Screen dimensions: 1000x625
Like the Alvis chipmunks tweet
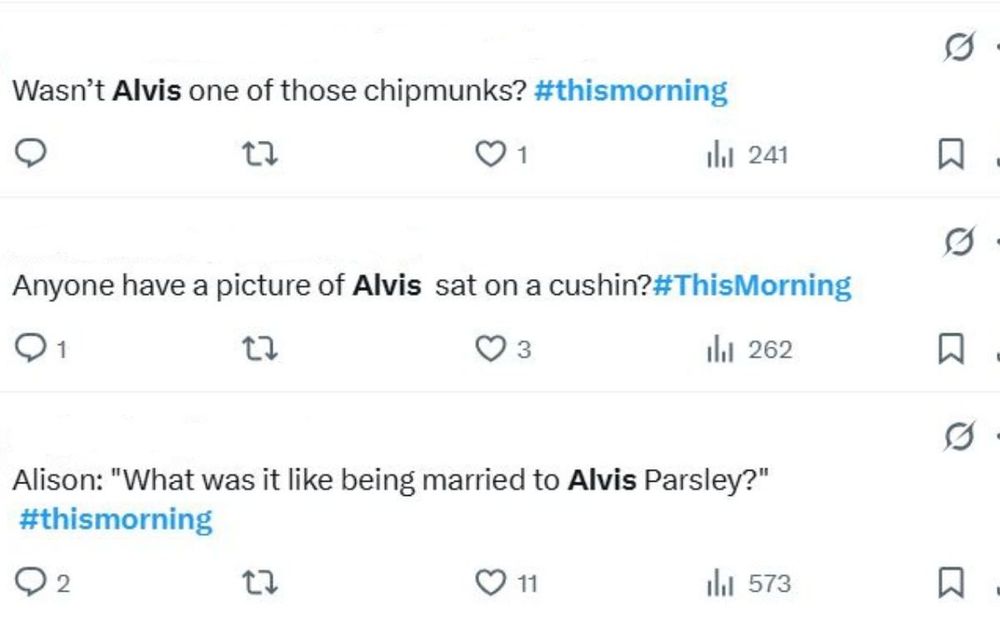point(489,154)
